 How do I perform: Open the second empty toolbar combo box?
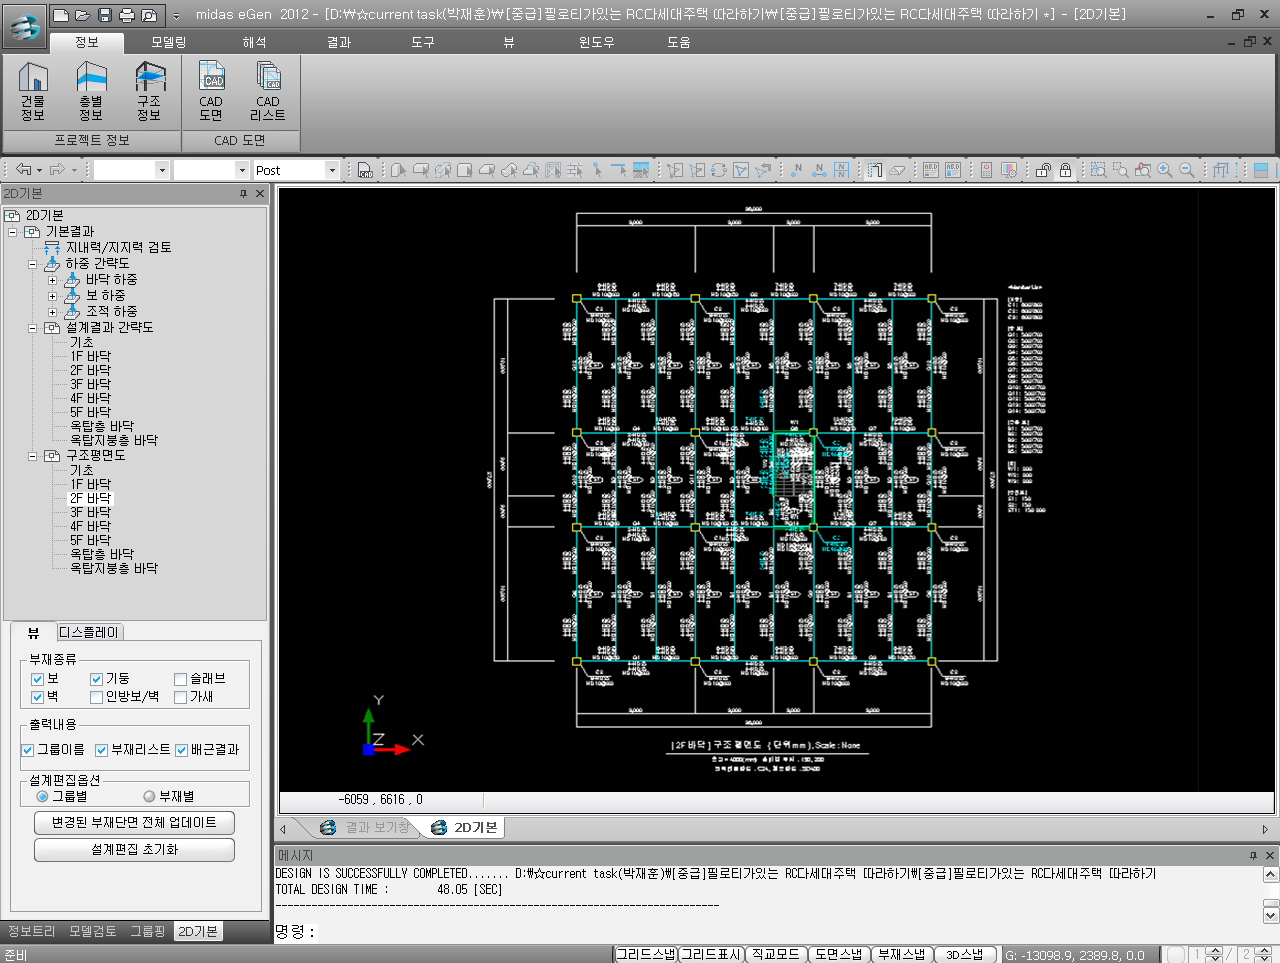240,170
